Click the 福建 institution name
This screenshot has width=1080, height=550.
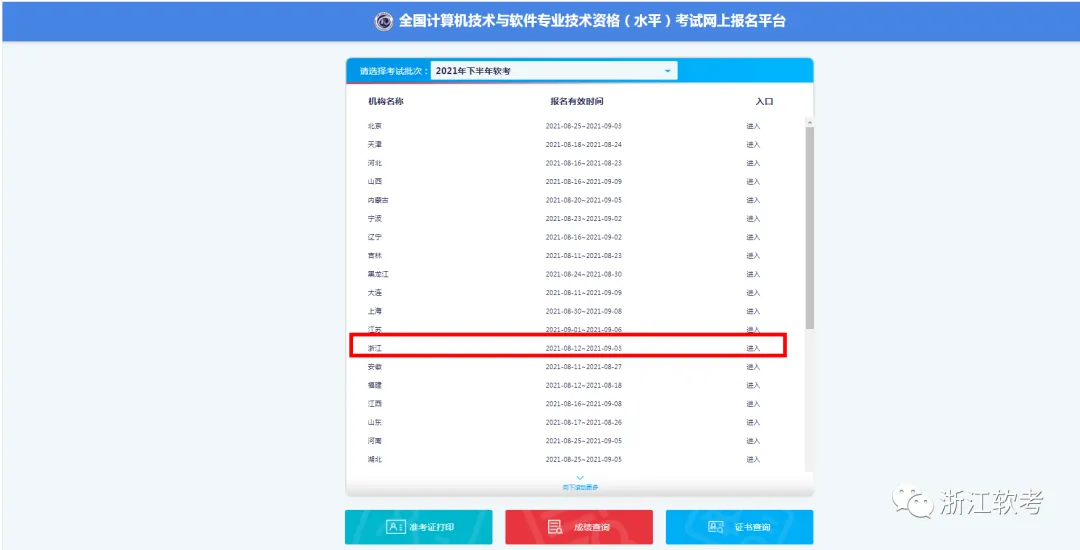[375, 385]
